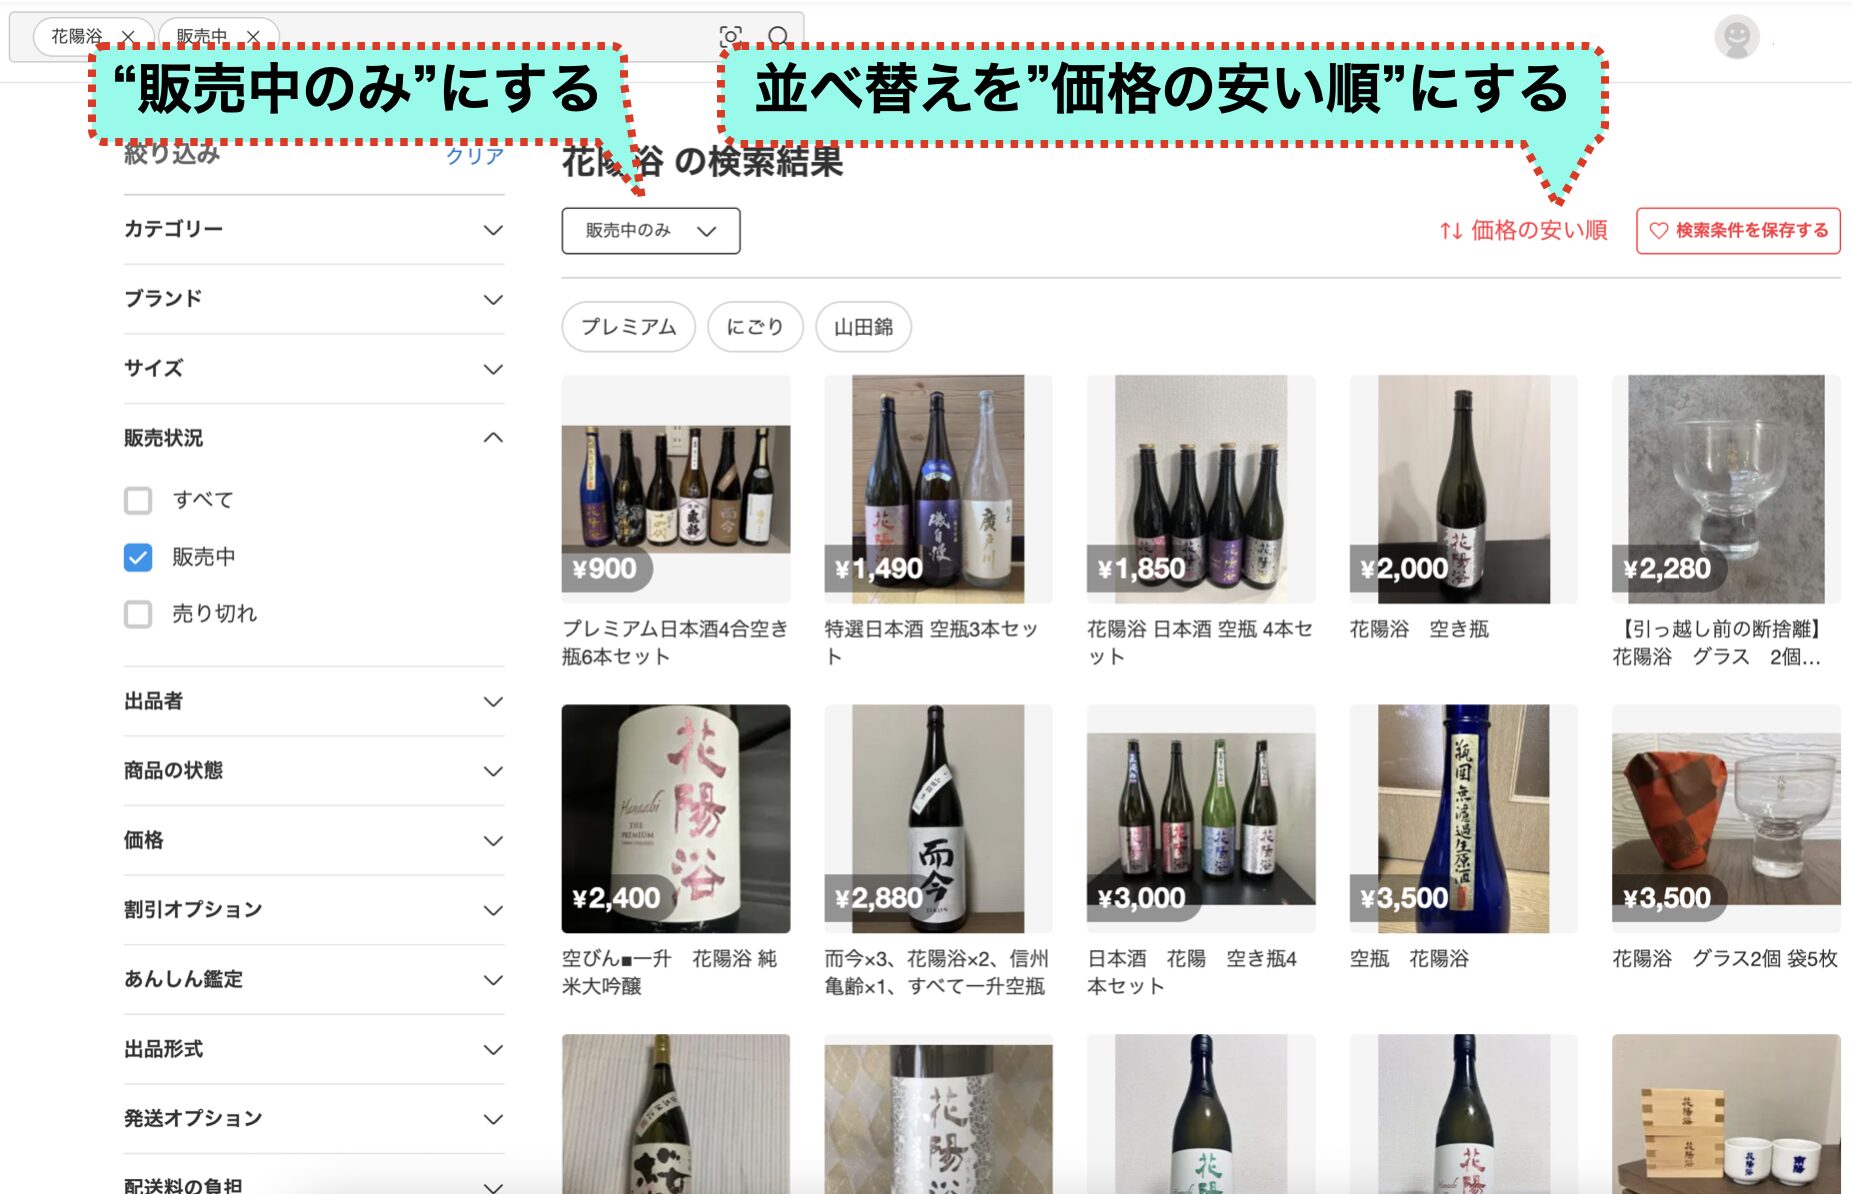Click title 日本酒 花陽 空き瓶4本セット
1852x1194 pixels.
(x=1192, y=973)
